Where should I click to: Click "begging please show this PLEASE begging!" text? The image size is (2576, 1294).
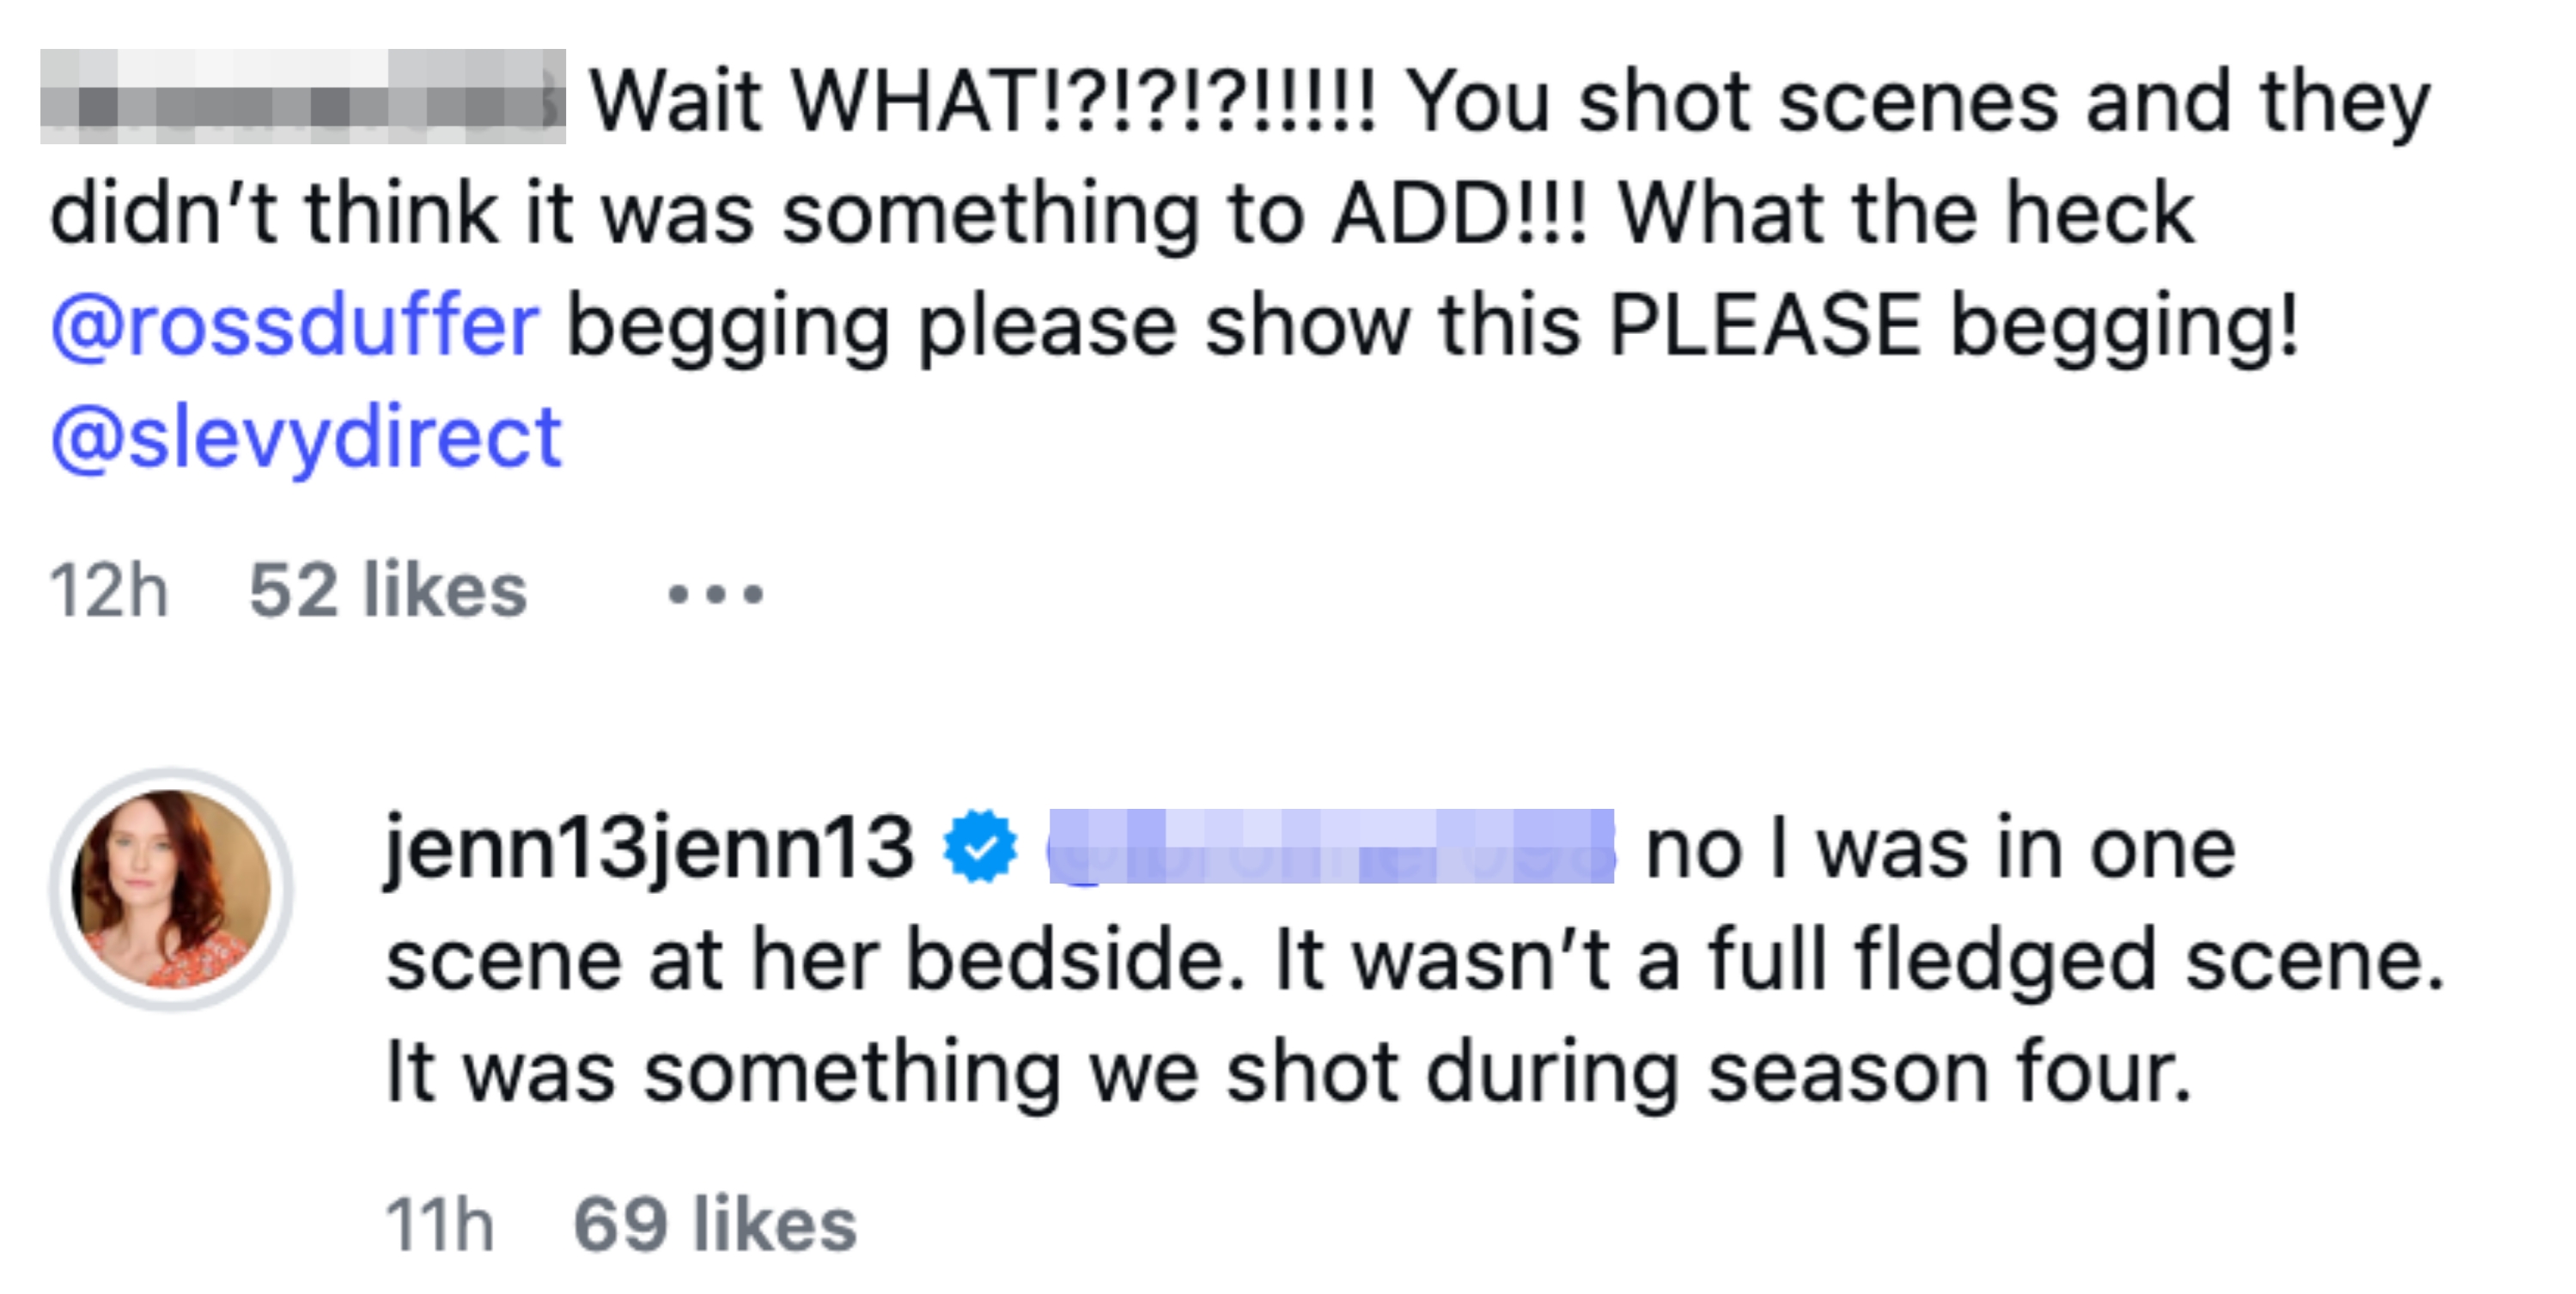point(1433,325)
